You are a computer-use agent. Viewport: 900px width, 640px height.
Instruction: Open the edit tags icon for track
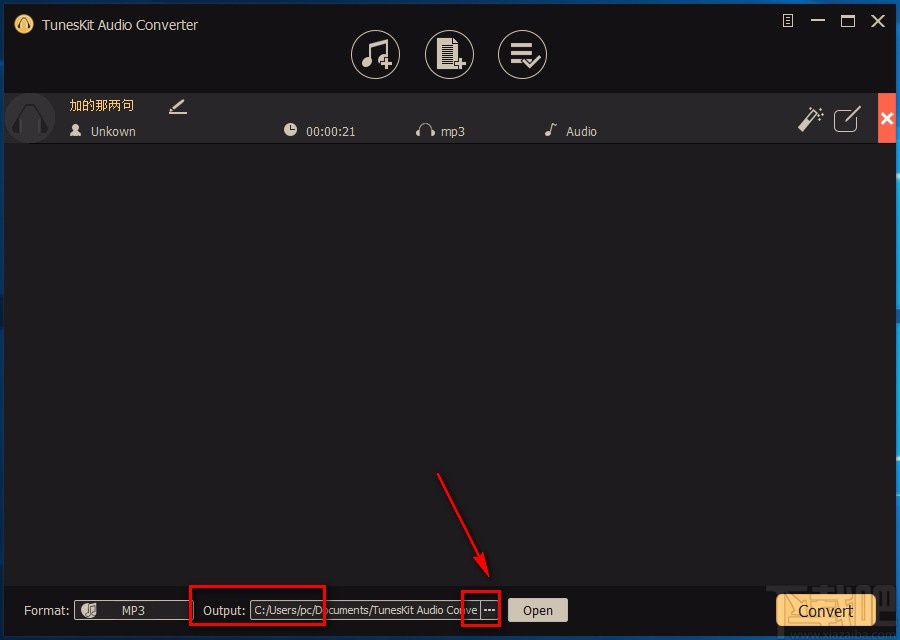(847, 119)
